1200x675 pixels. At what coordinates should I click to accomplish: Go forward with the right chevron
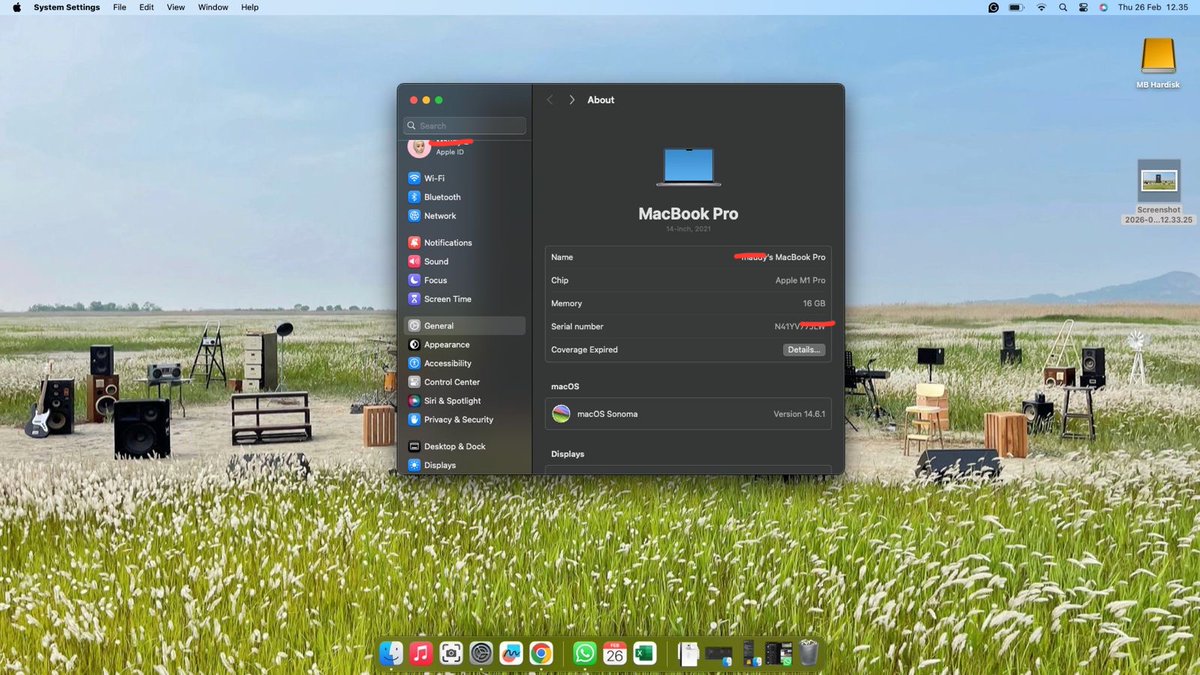pos(572,100)
